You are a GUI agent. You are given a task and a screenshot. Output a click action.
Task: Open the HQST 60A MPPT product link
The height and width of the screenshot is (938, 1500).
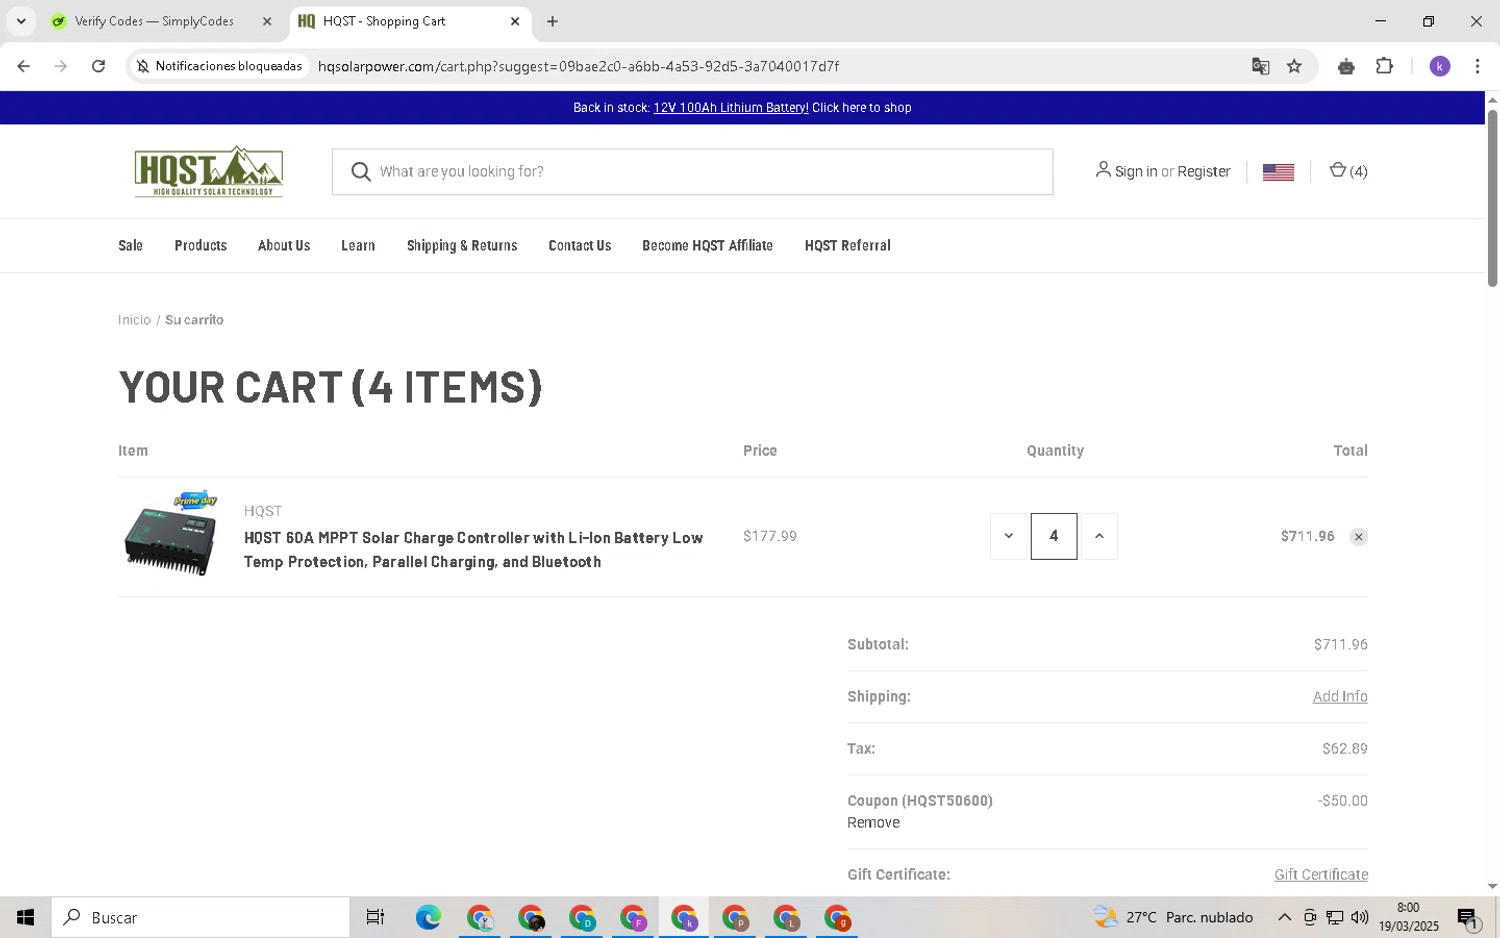473,550
